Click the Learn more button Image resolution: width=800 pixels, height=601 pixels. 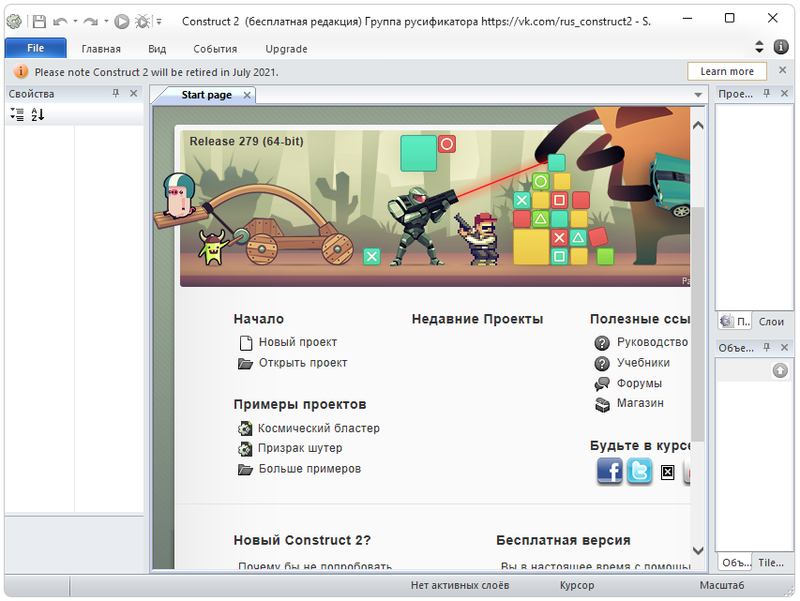[727, 71]
